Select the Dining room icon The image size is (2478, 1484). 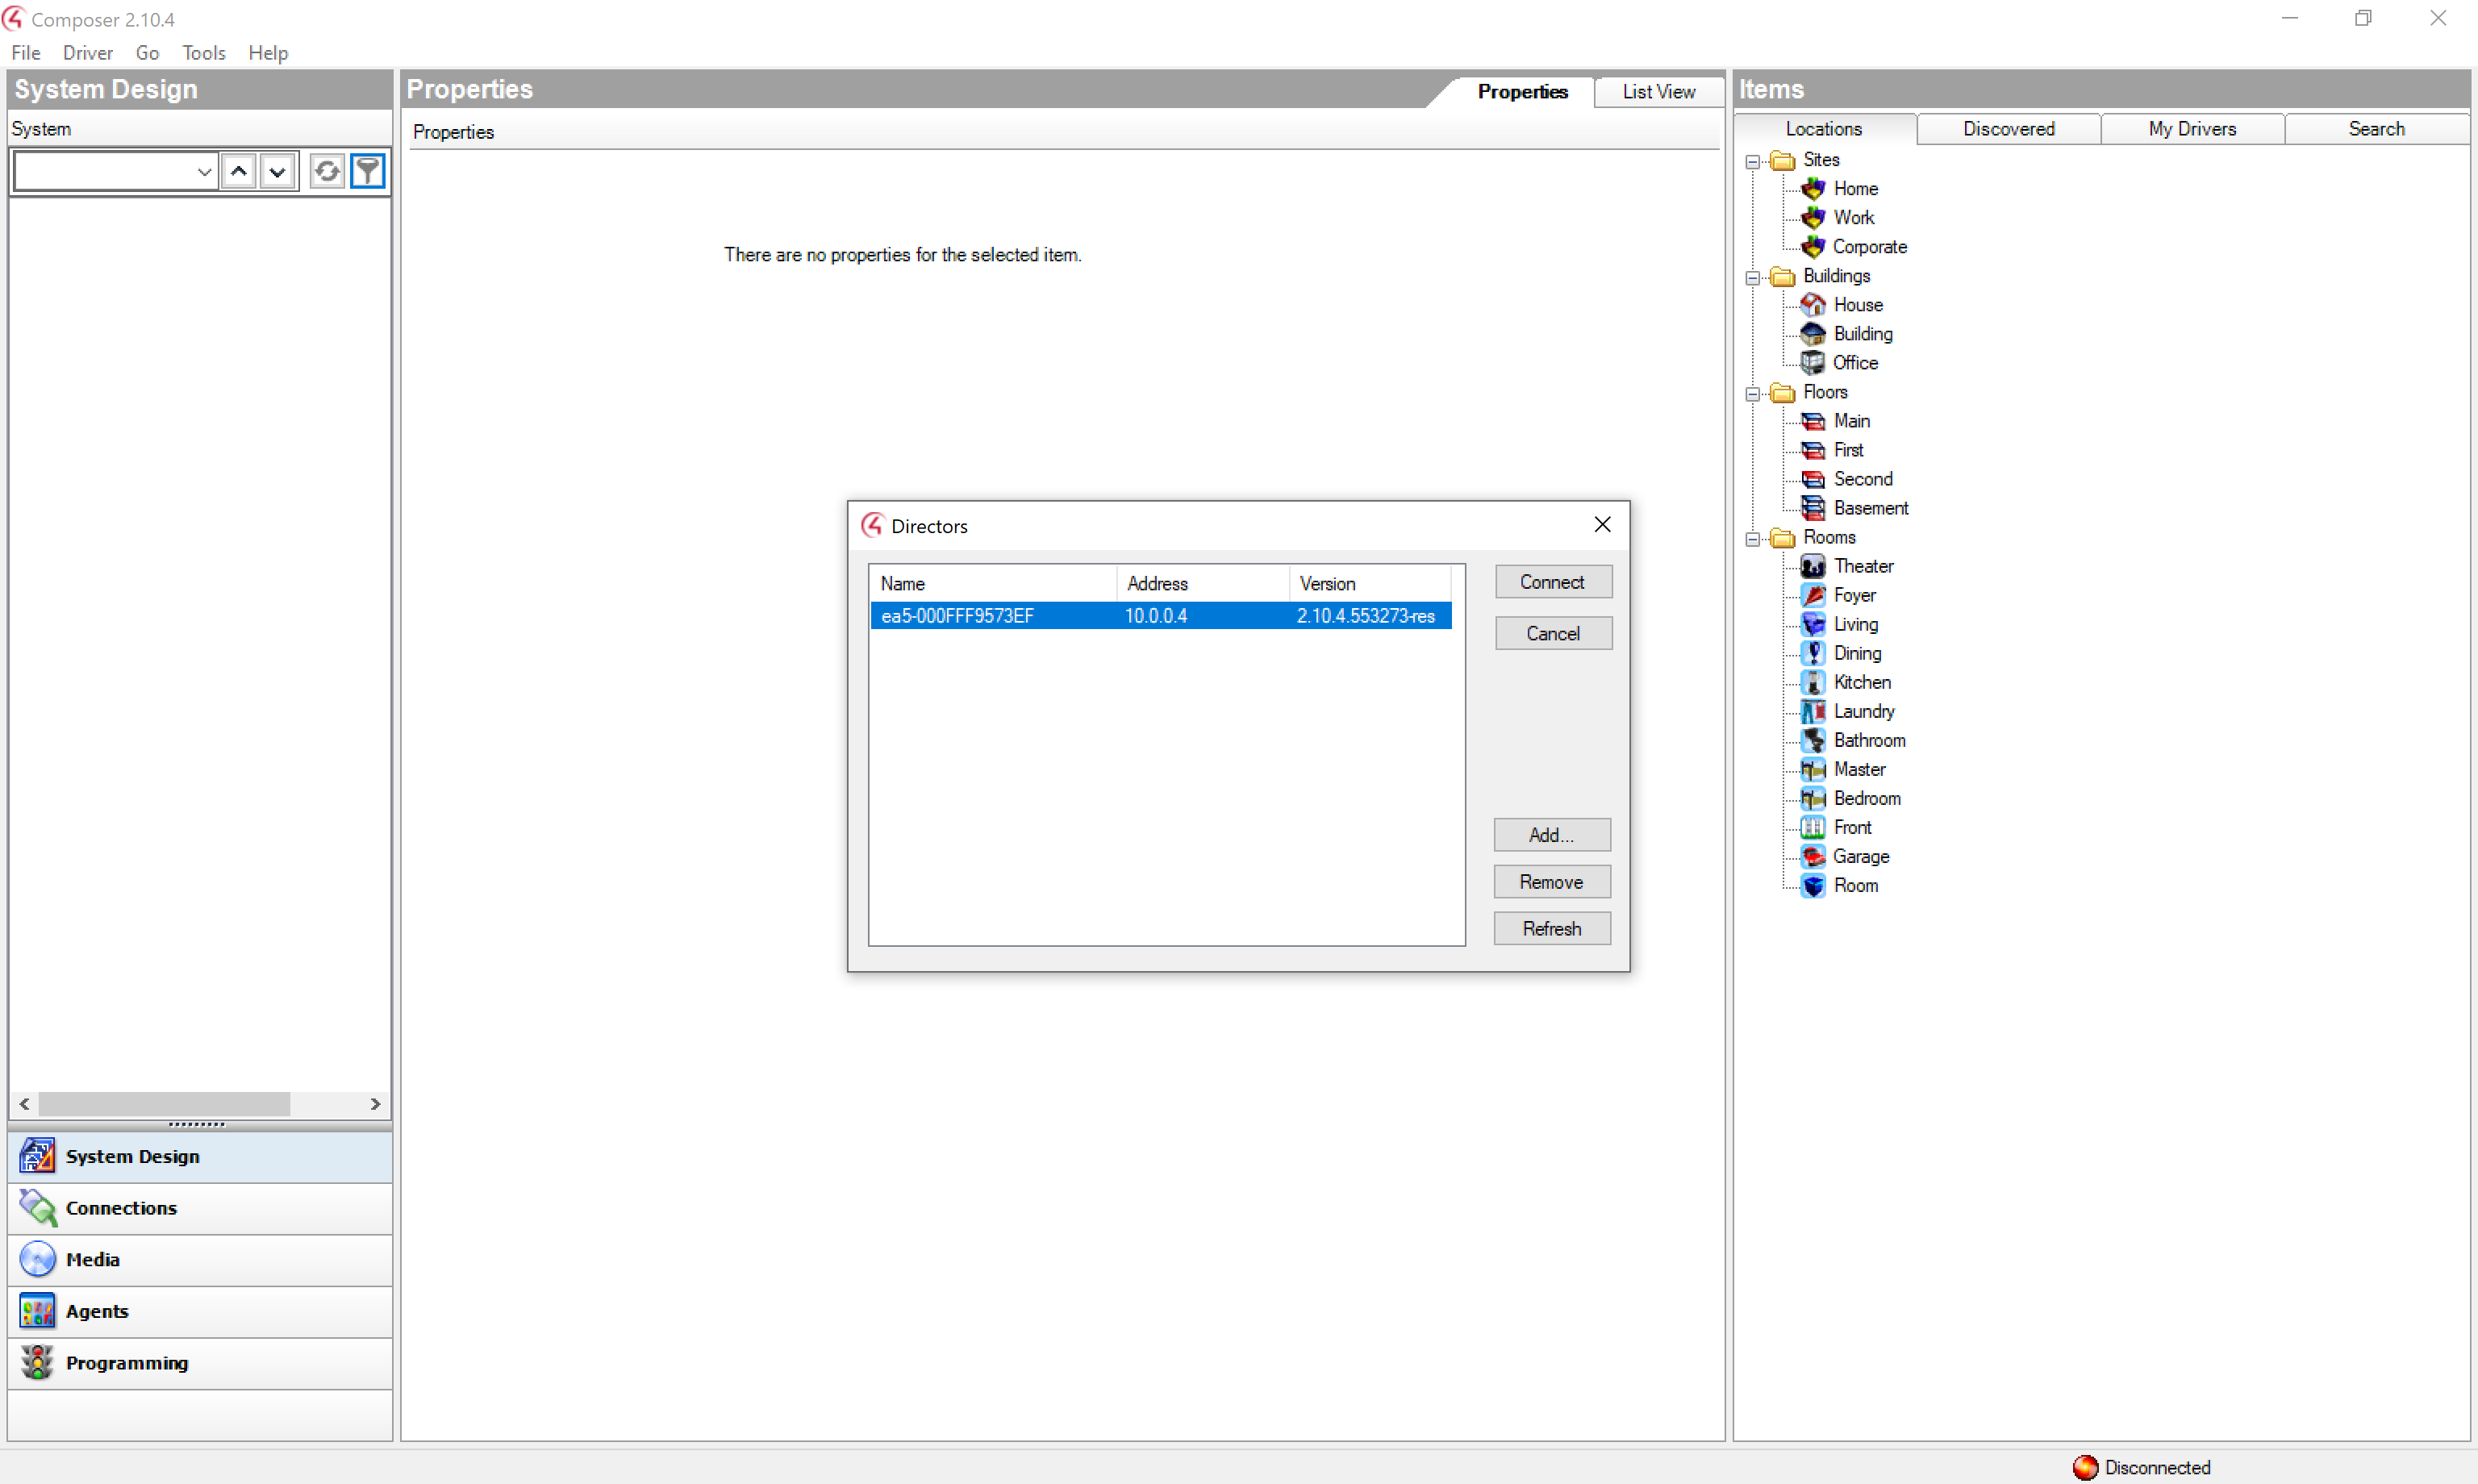tap(1813, 653)
